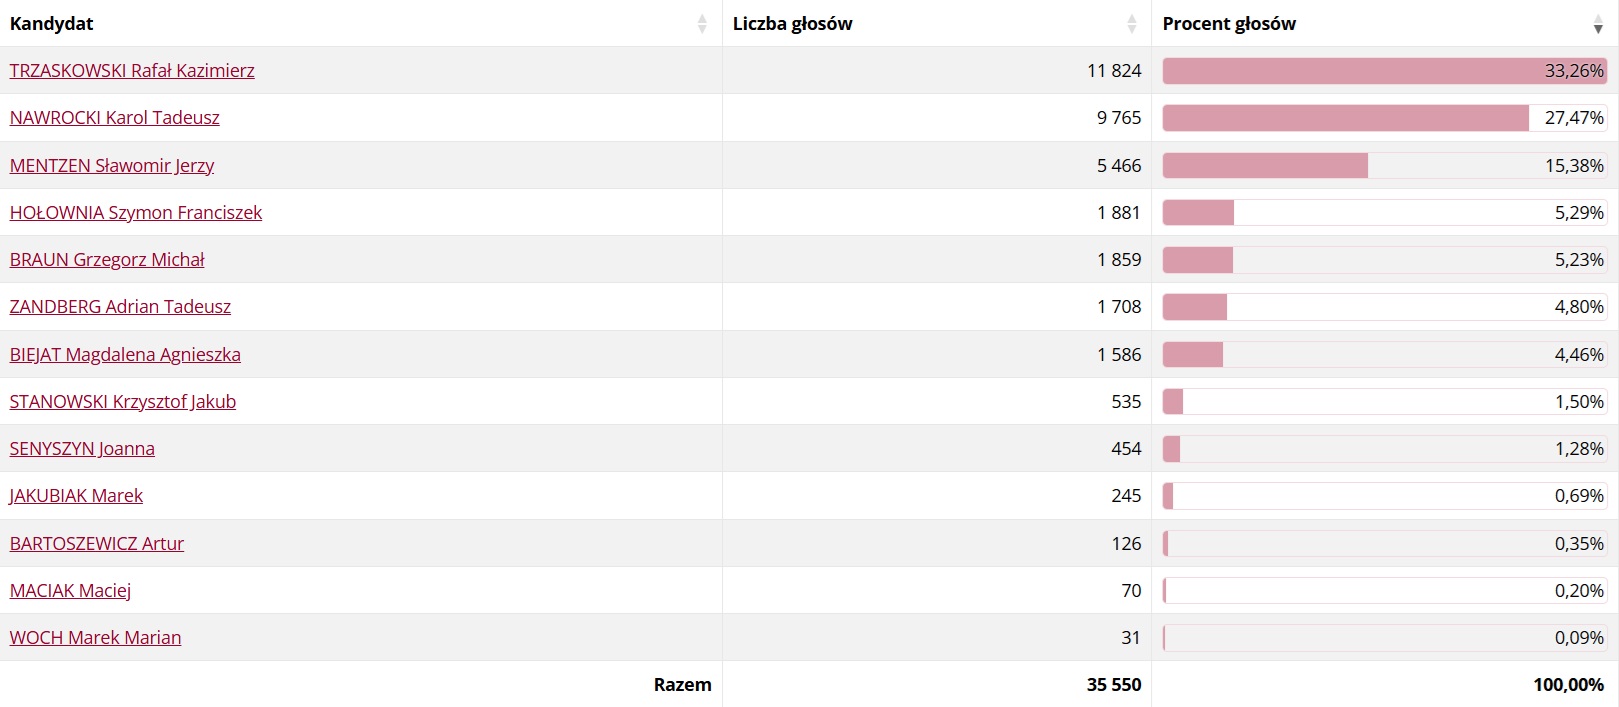The width and height of the screenshot is (1619, 707).
Task: Open BIEJAT Magdalena Agnieszka link
Action: pos(125,355)
